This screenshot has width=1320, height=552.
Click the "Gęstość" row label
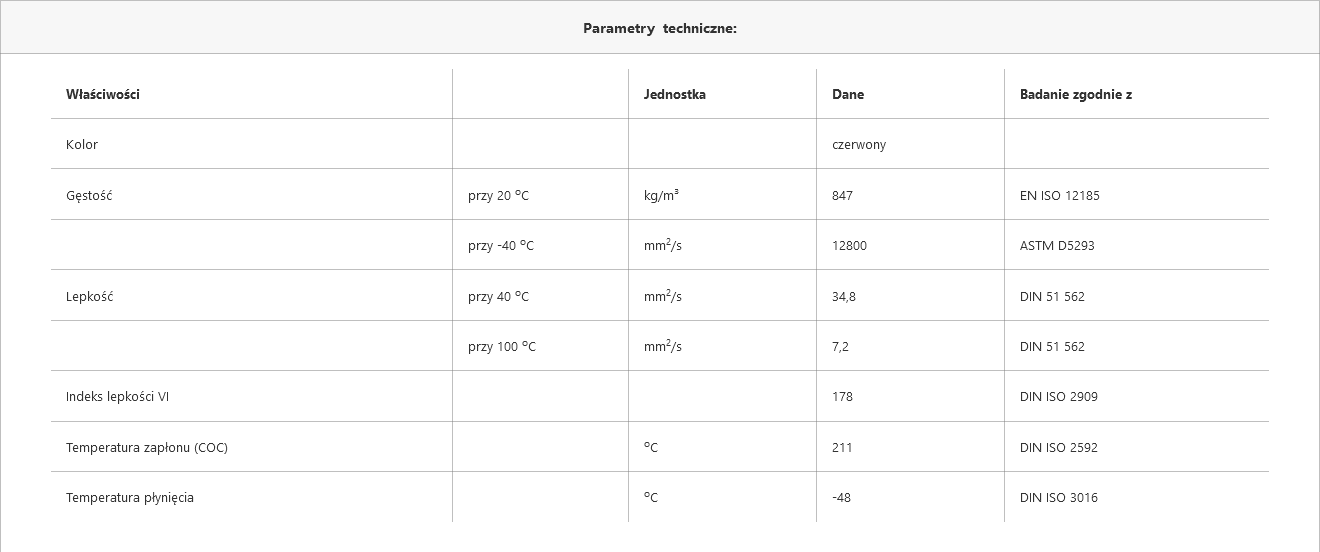(89, 195)
